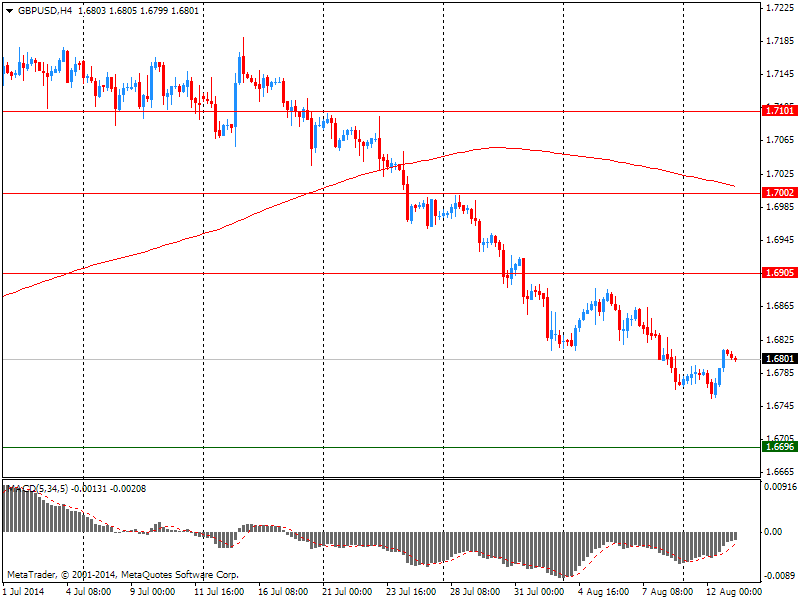Click the 1.6945 price scale value
Image resolution: width=800 pixels, height=600 pixels.
coord(781,240)
